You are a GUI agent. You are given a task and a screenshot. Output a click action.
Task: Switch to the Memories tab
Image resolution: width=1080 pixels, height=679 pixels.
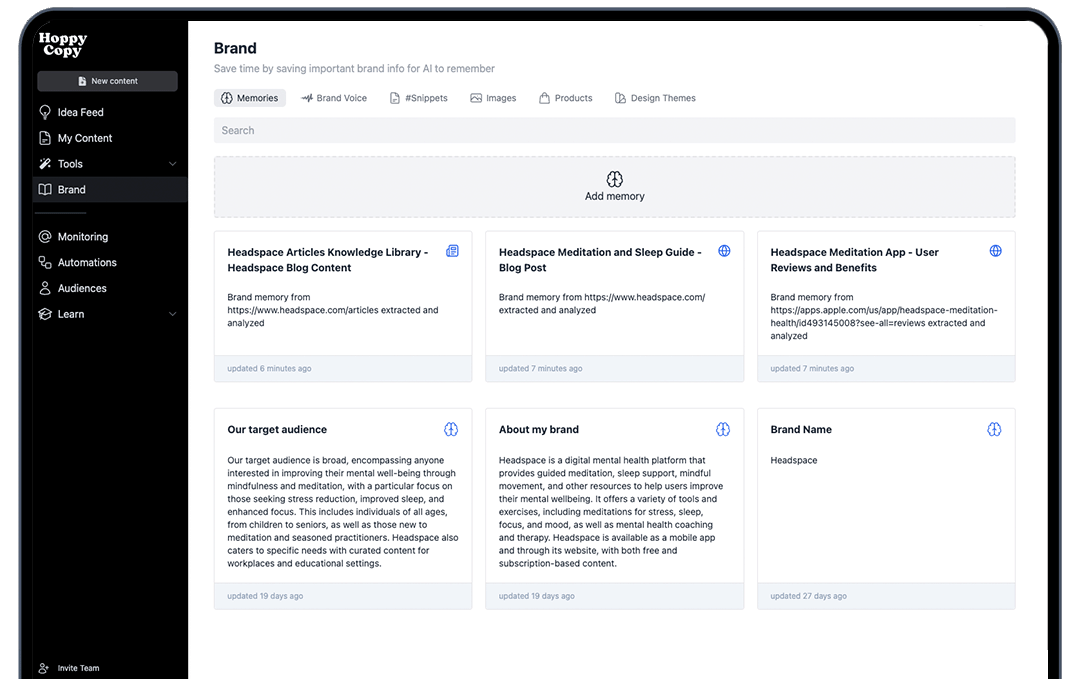(x=249, y=98)
